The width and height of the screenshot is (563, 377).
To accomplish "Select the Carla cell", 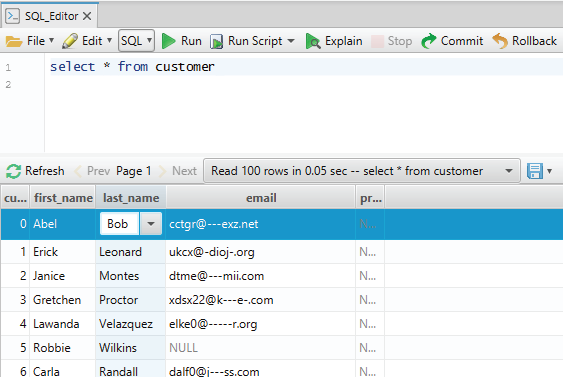I will 63,369.
